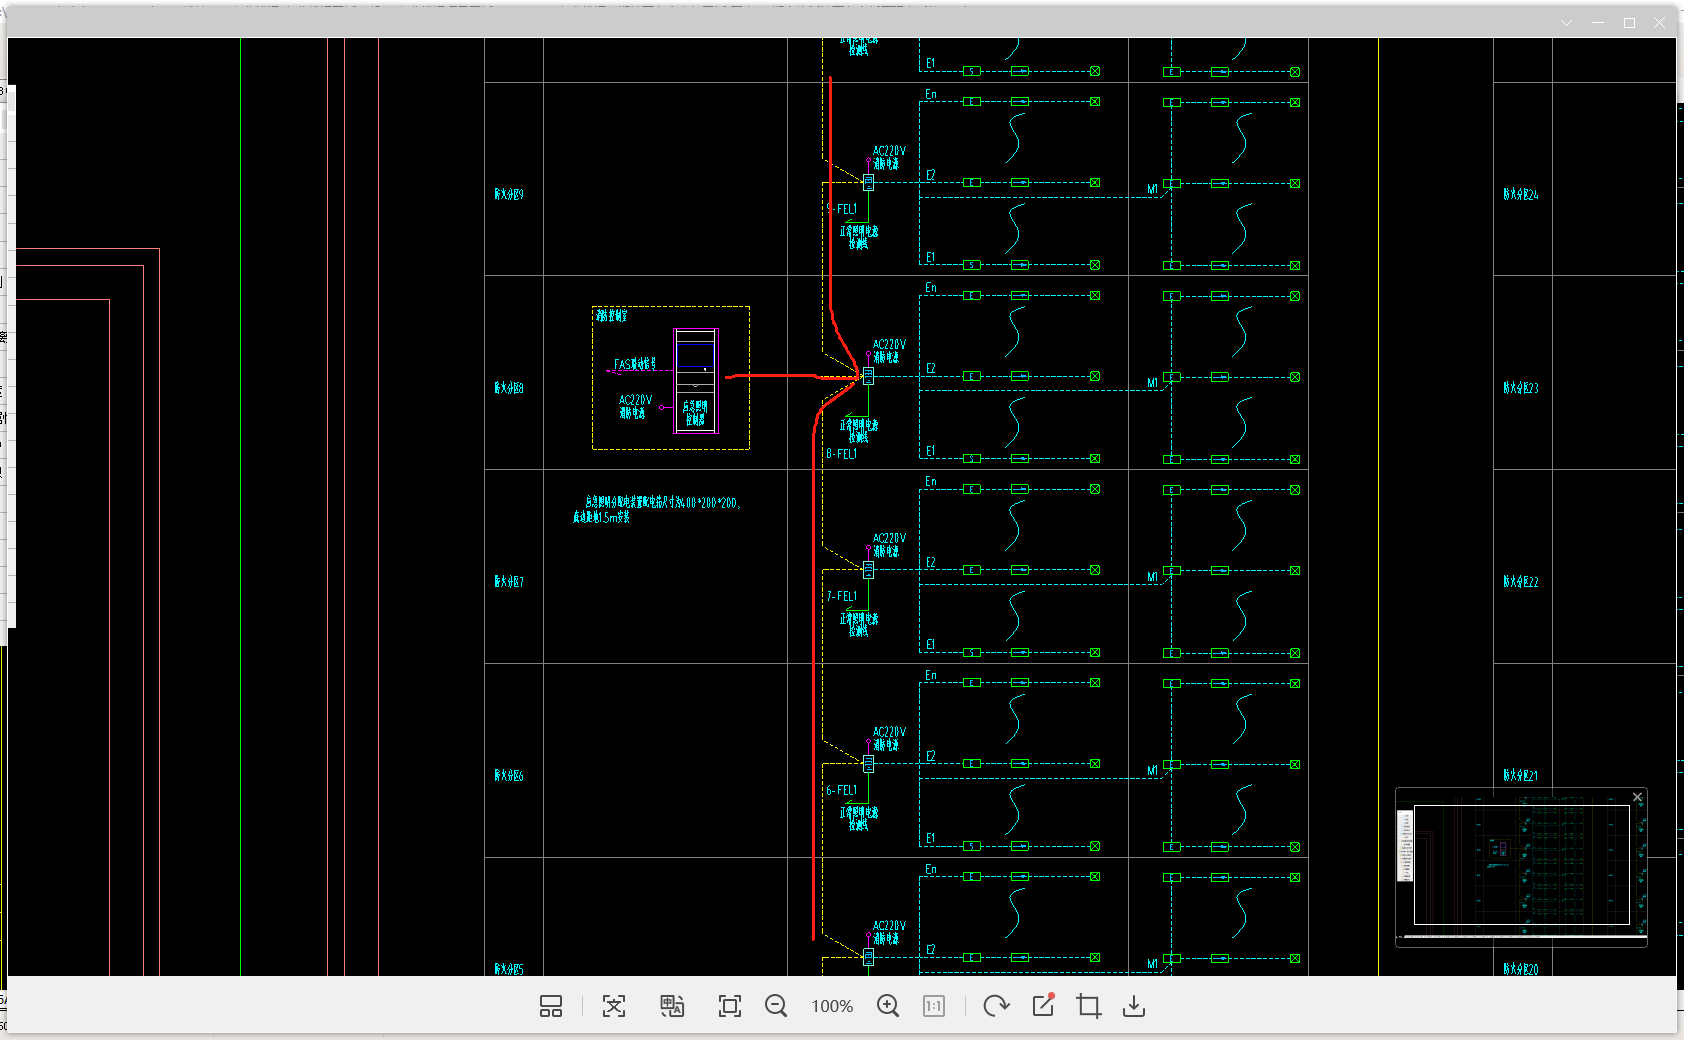Fit the image to the window

point(730,1006)
